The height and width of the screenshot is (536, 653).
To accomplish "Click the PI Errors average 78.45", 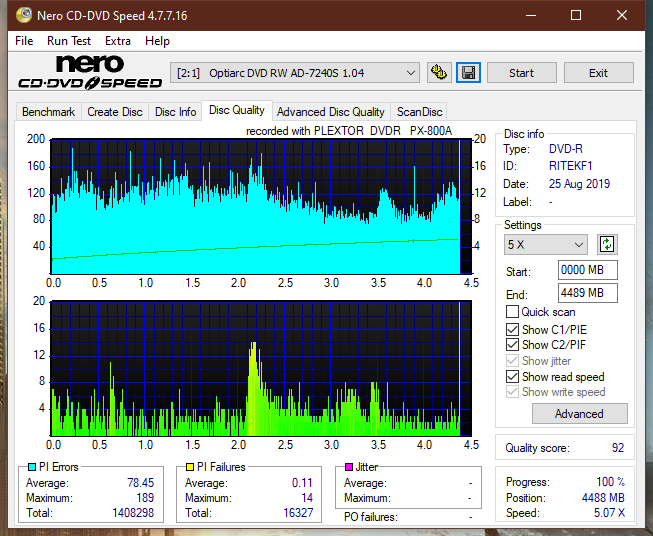I will [140, 483].
